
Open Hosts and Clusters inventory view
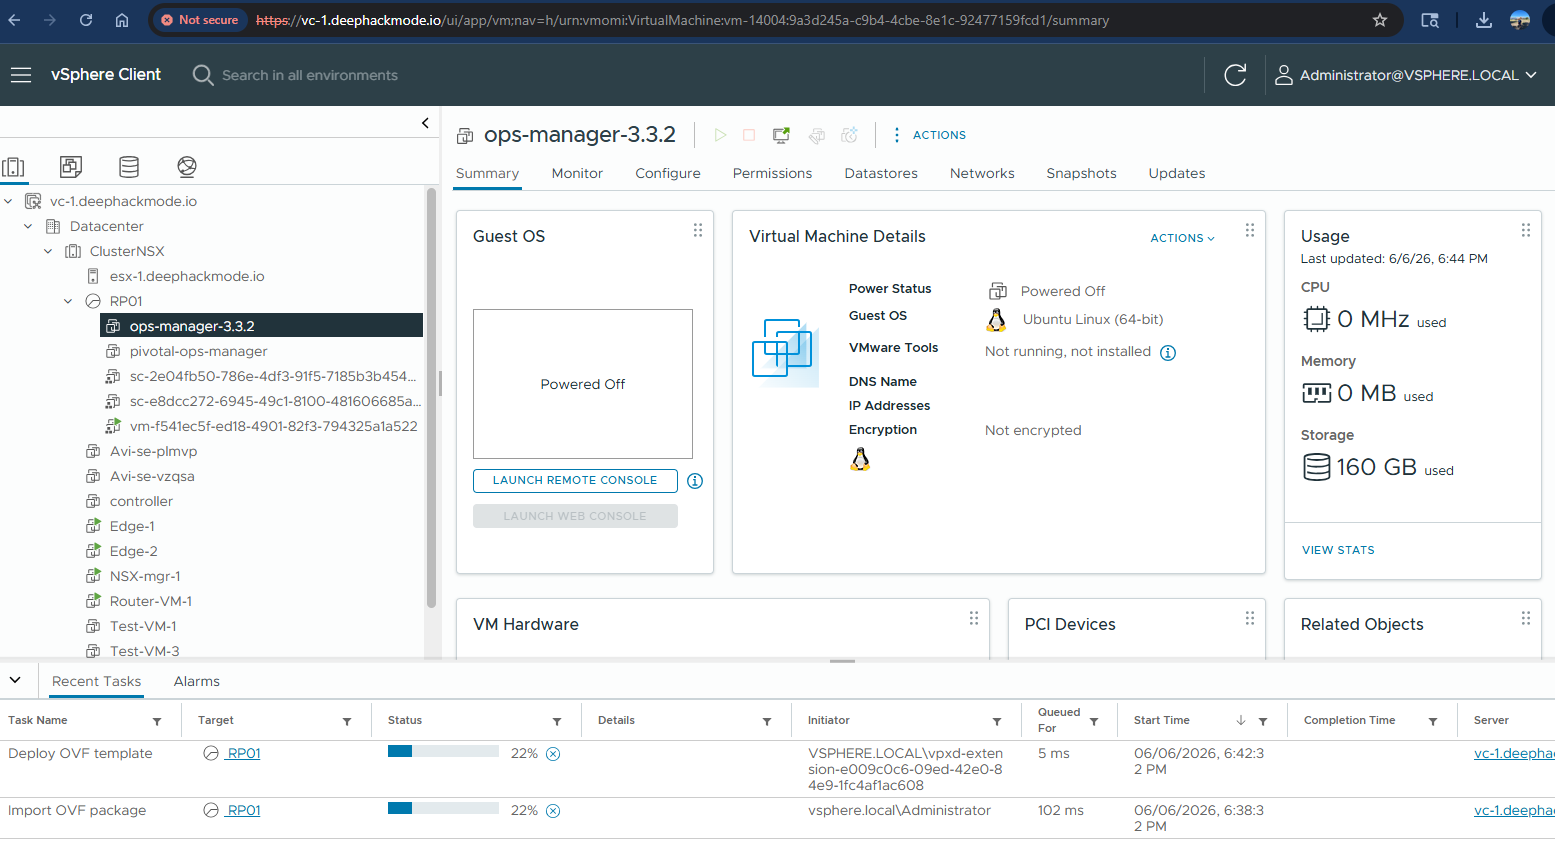14,167
